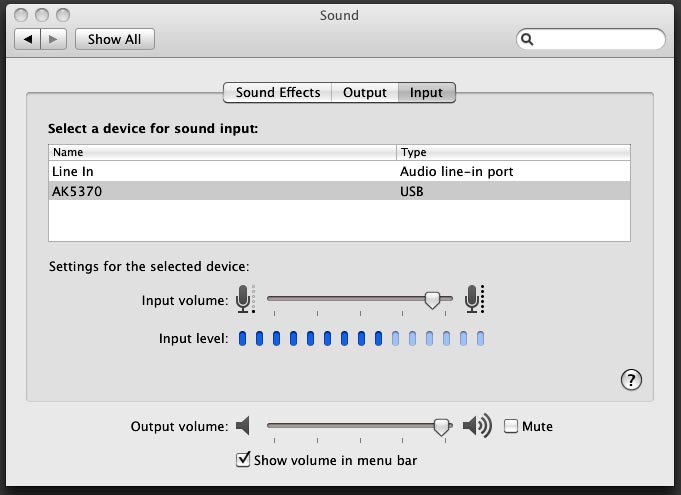This screenshot has width=681, height=495.
Task: Uncheck Show volume in menu bar
Action: pyautogui.click(x=242, y=460)
